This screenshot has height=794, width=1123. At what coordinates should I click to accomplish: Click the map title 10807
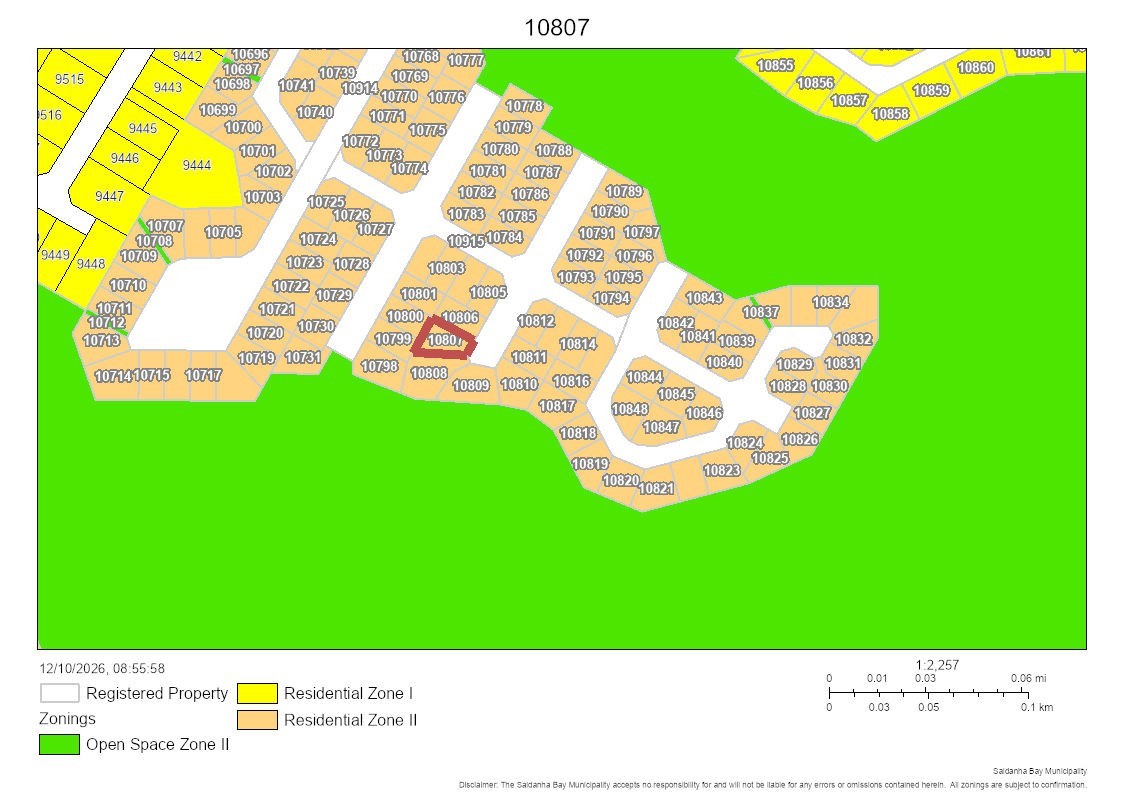(x=556, y=27)
